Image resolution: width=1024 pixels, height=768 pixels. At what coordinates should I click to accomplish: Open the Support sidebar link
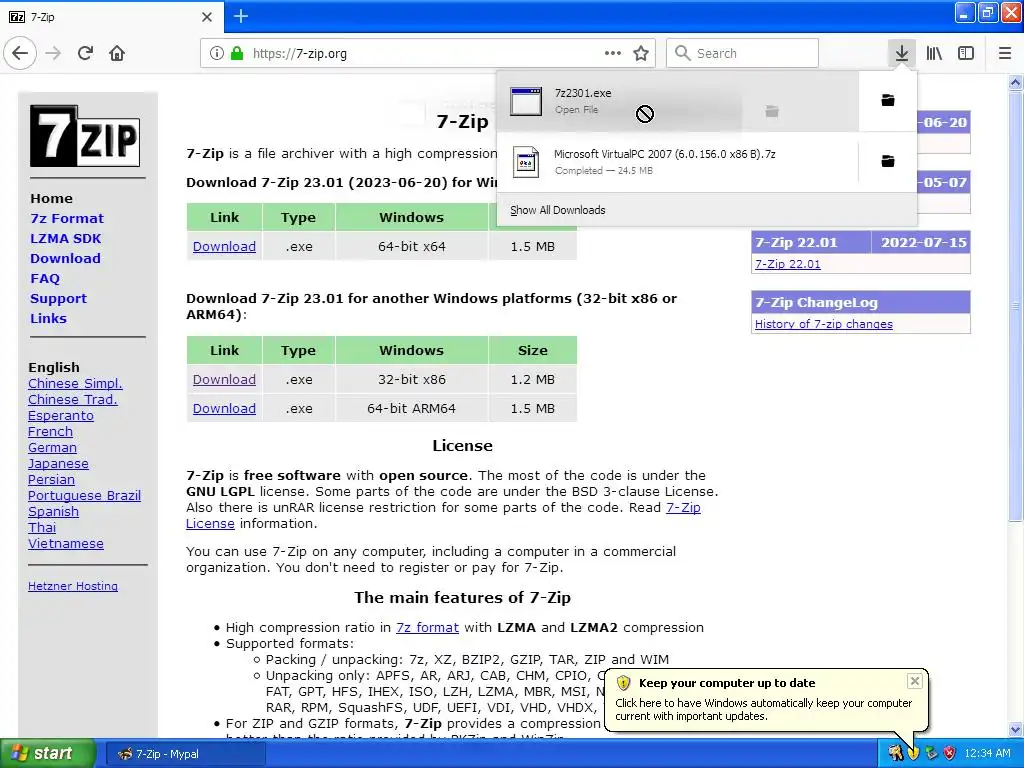click(58, 298)
